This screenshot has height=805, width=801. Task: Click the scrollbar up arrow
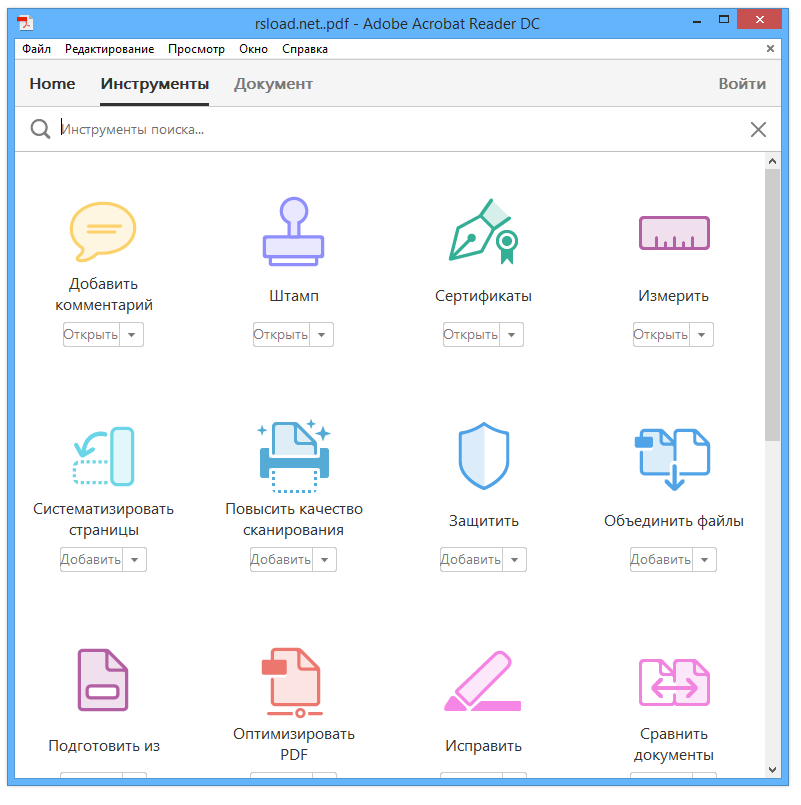point(772,161)
